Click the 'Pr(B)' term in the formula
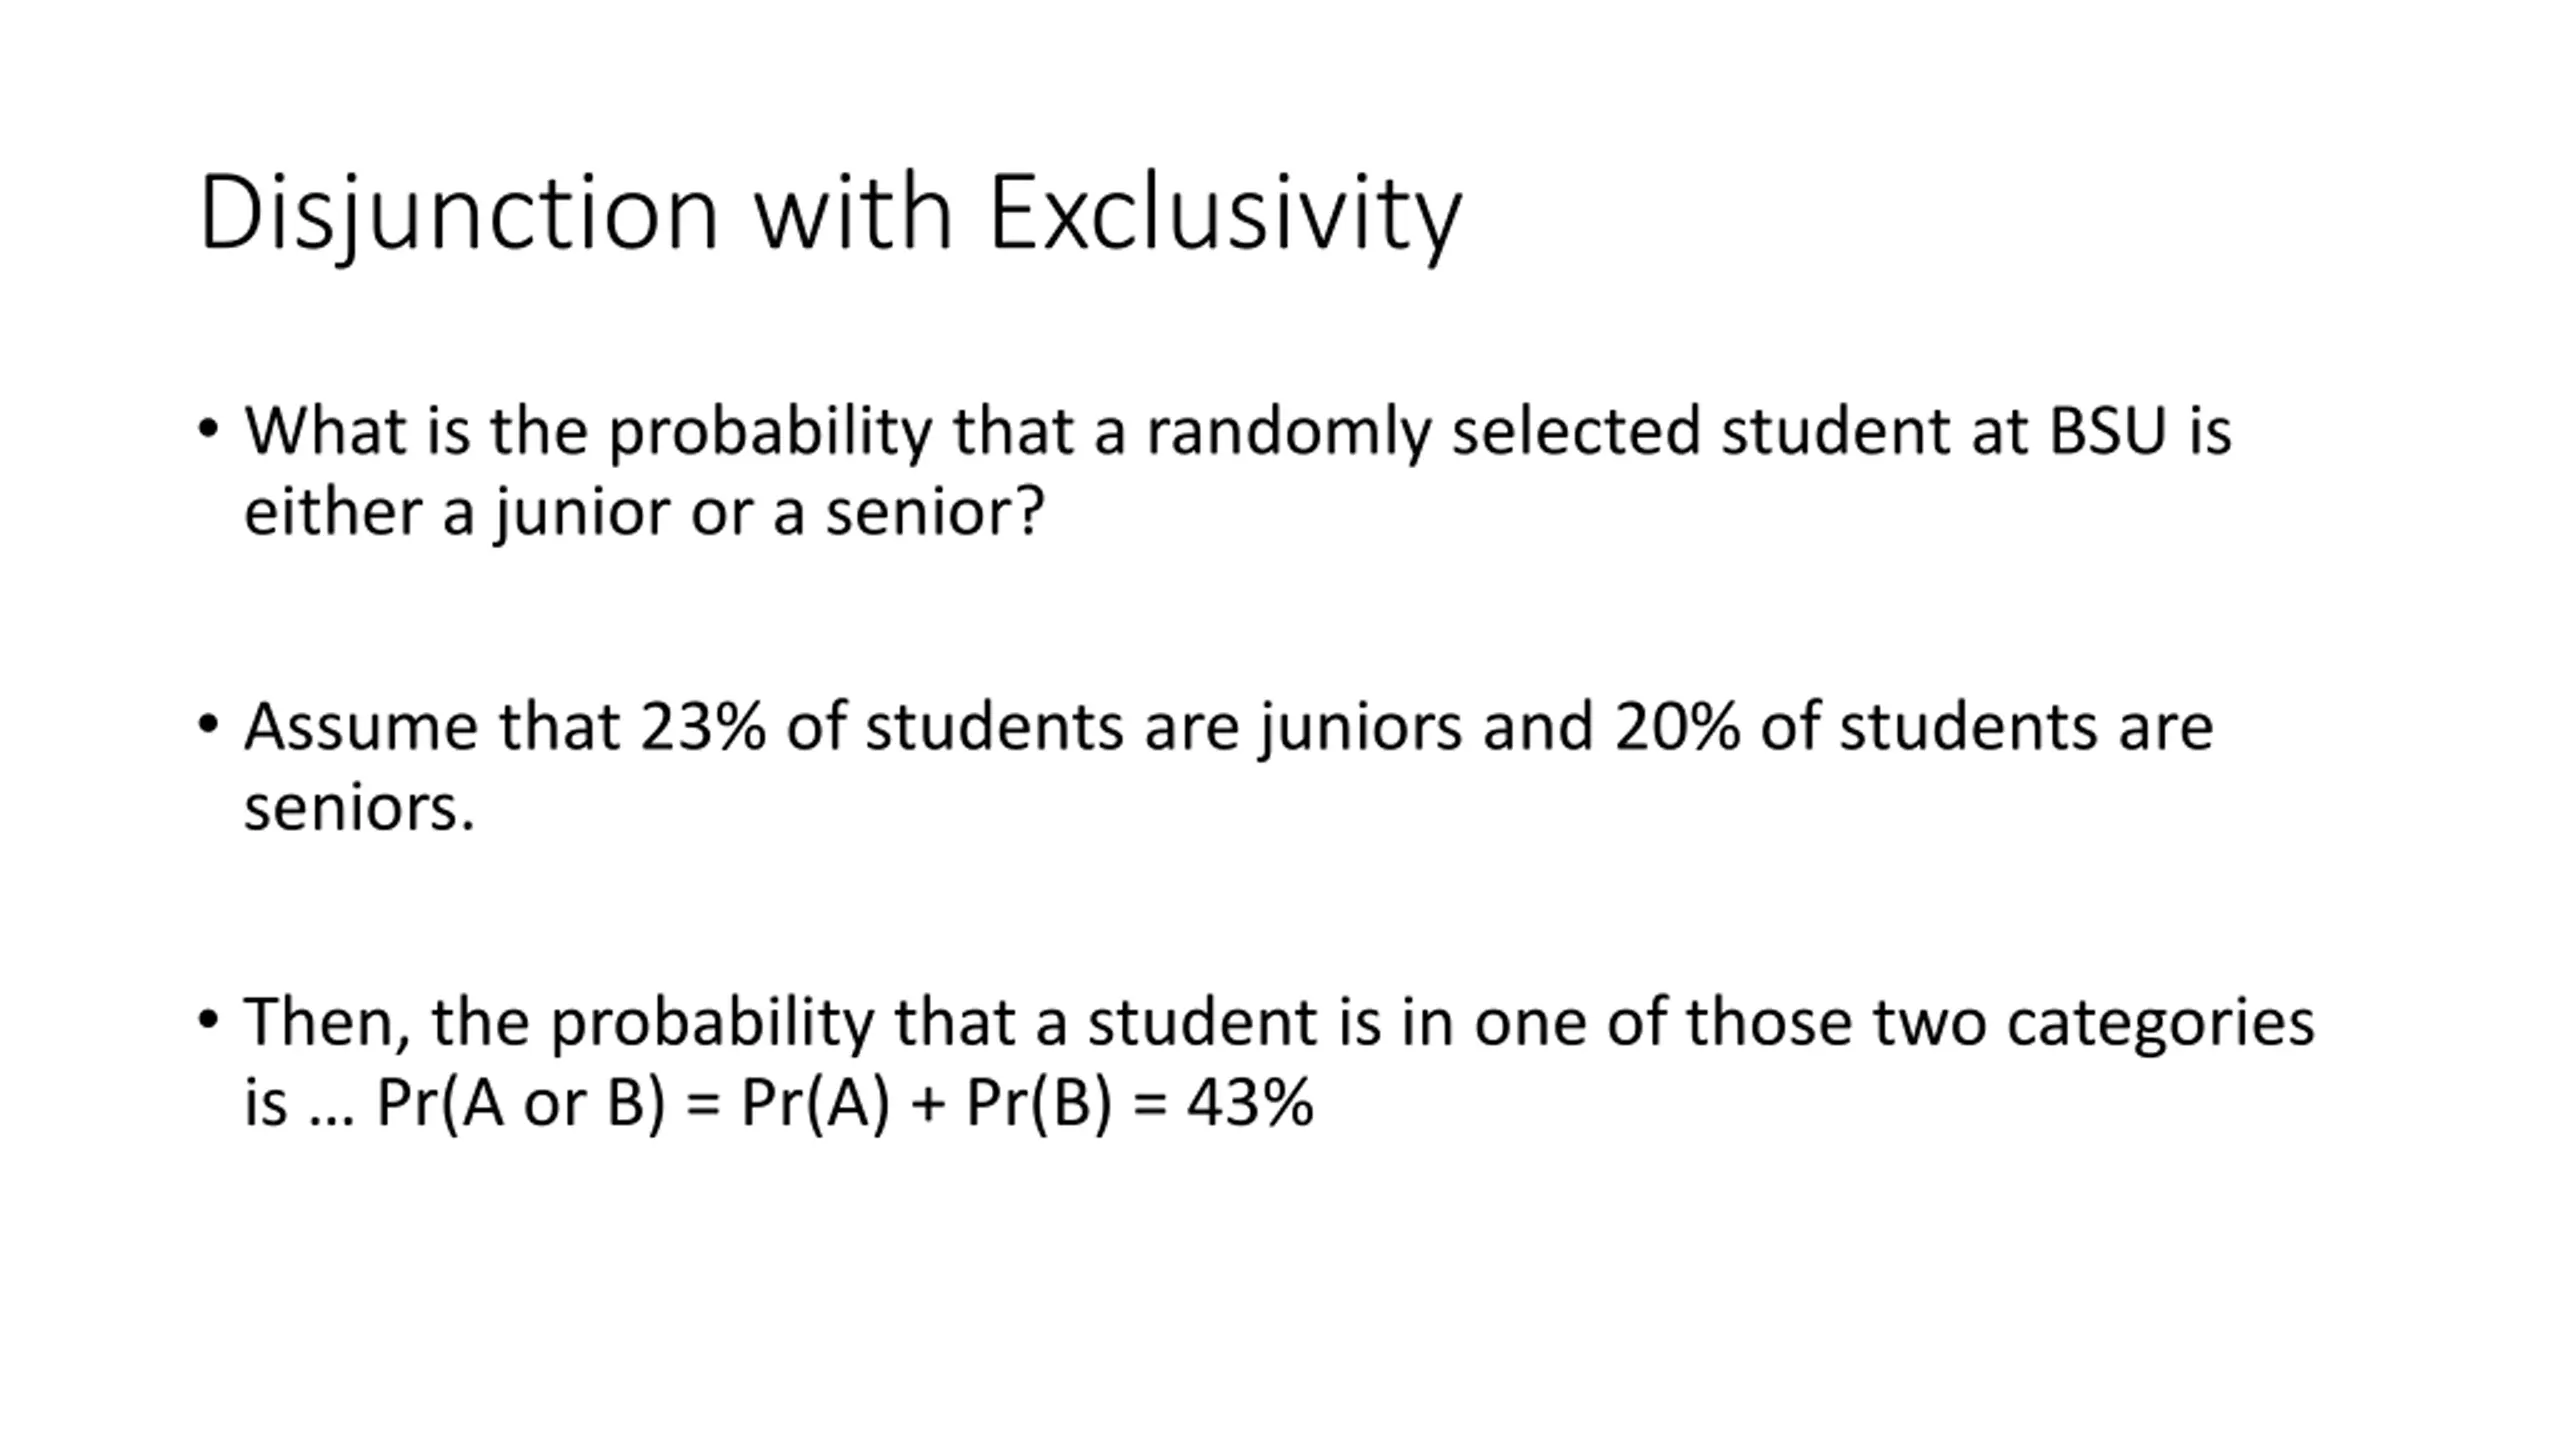The image size is (2560, 1440). pos(1038,1104)
